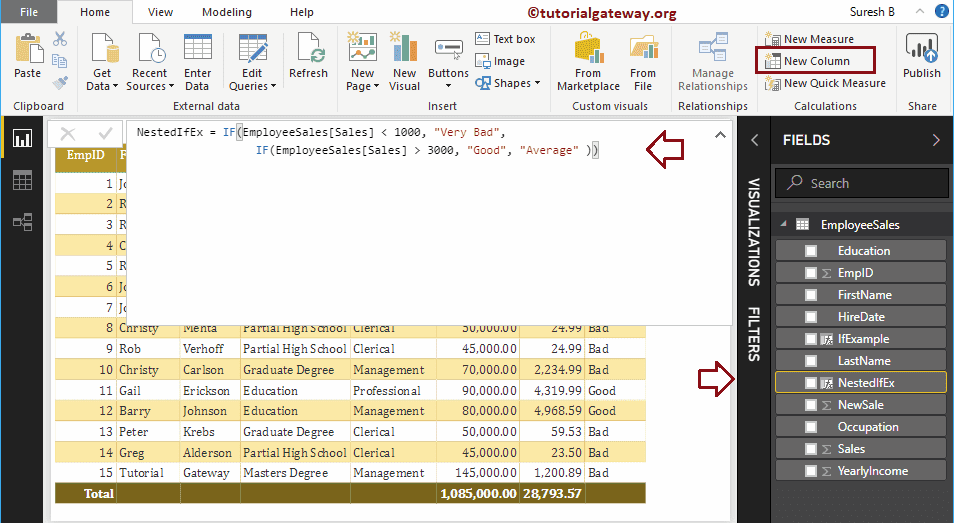Click Edit Queries icon
Image resolution: width=954 pixels, height=523 pixels.
[252, 47]
